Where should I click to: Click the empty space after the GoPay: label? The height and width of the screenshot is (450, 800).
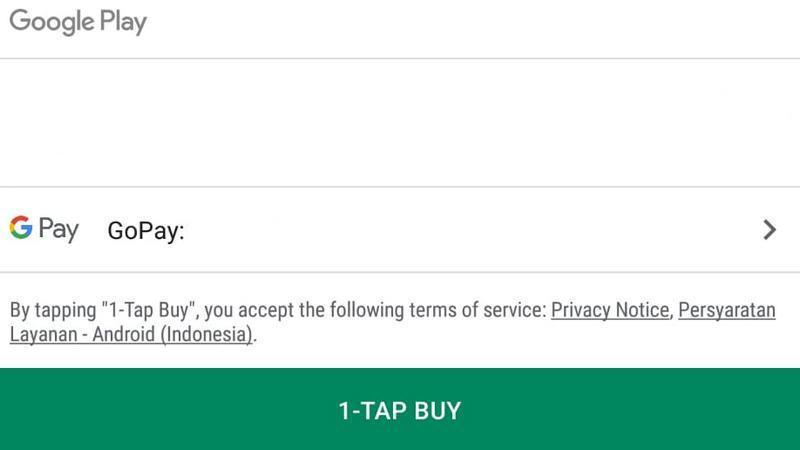pos(472,231)
